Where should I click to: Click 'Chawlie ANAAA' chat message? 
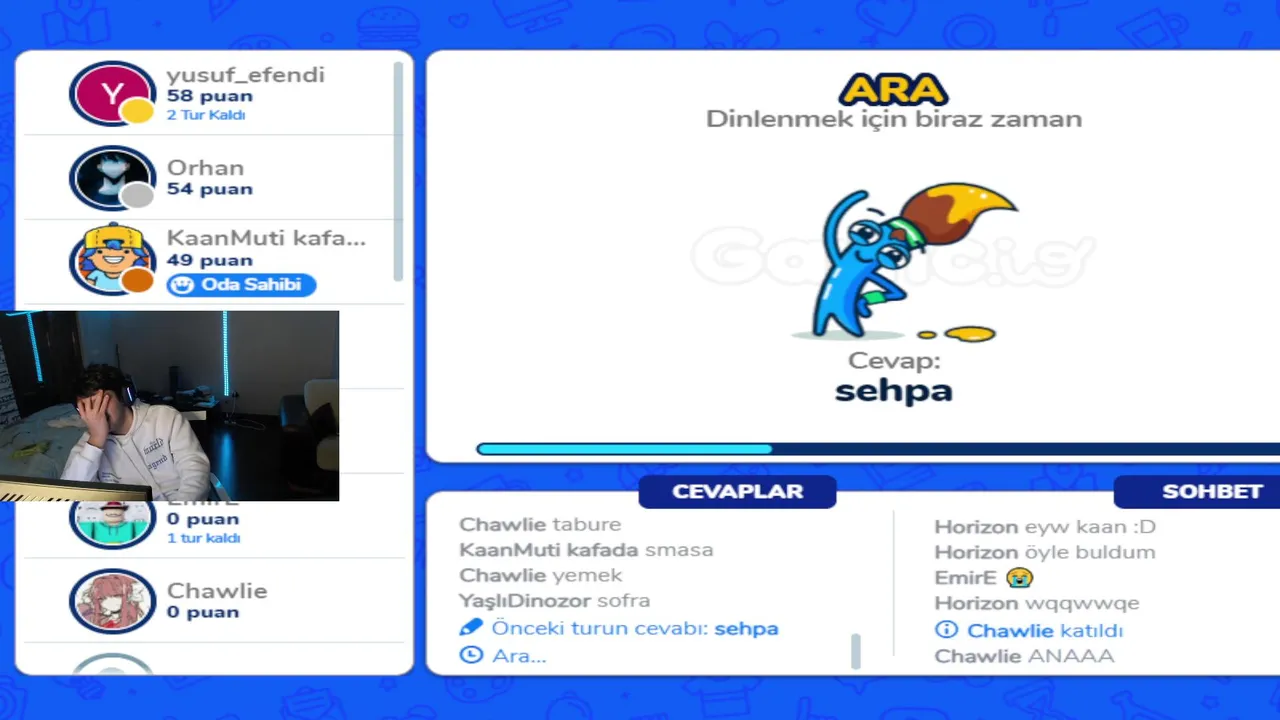tap(1024, 656)
